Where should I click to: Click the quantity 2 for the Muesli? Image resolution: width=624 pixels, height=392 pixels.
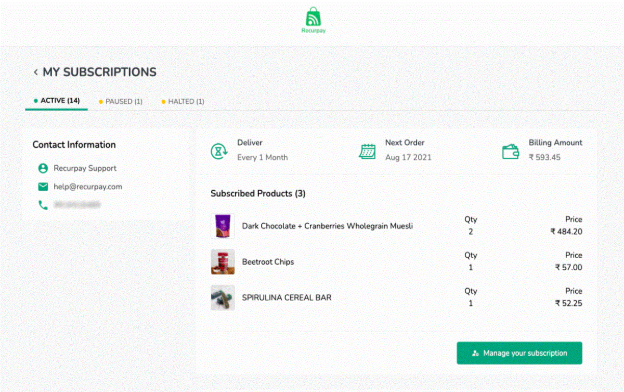tap(471, 232)
